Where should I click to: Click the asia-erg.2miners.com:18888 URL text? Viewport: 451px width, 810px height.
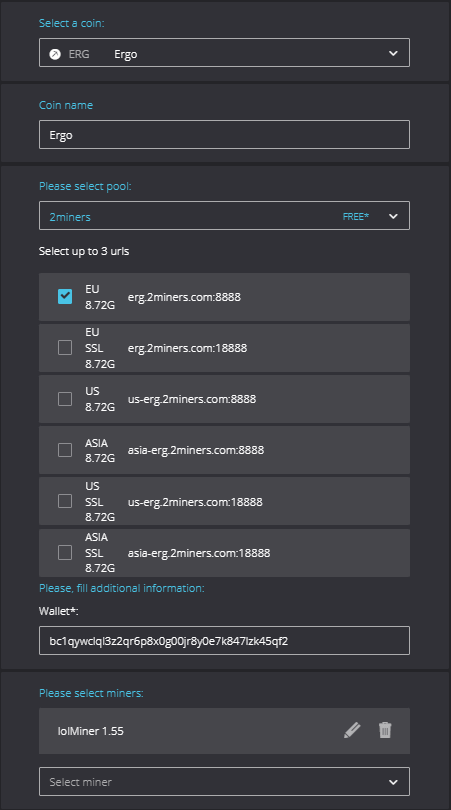click(199, 553)
